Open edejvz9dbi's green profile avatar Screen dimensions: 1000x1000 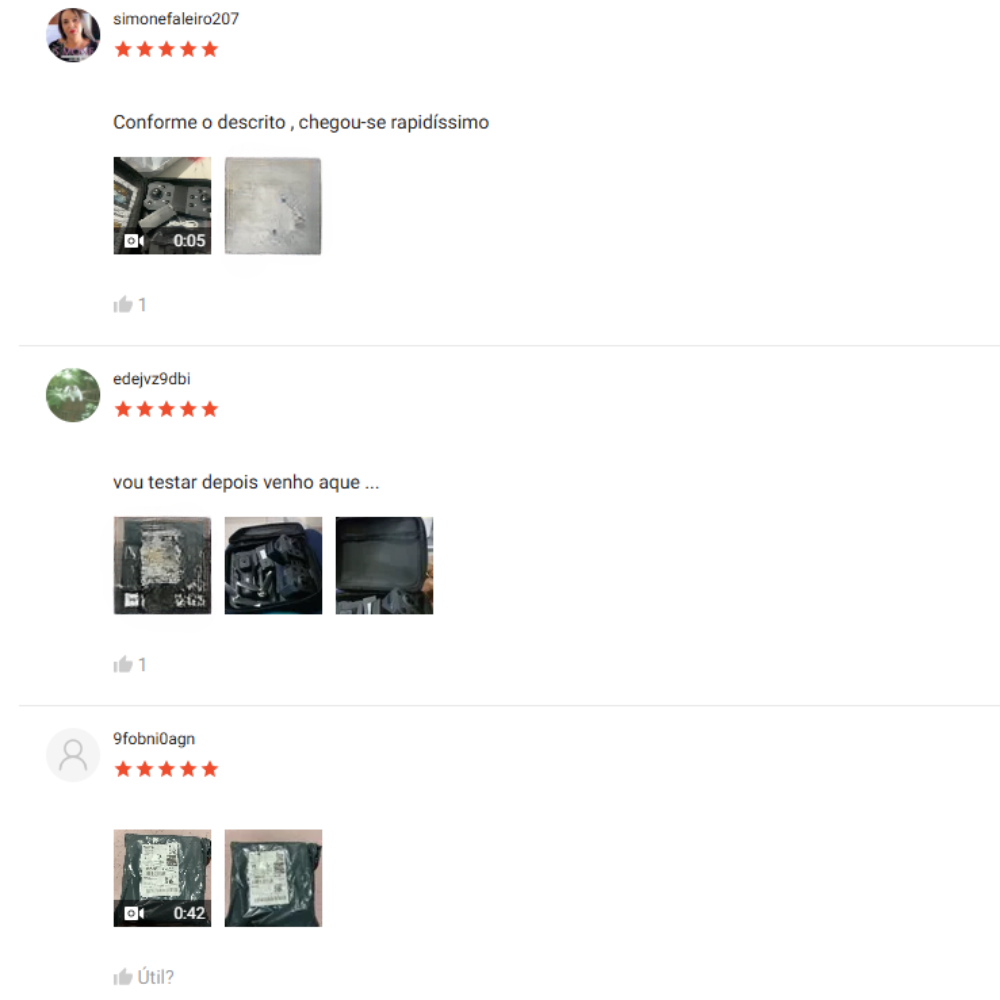tap(73, 395)
